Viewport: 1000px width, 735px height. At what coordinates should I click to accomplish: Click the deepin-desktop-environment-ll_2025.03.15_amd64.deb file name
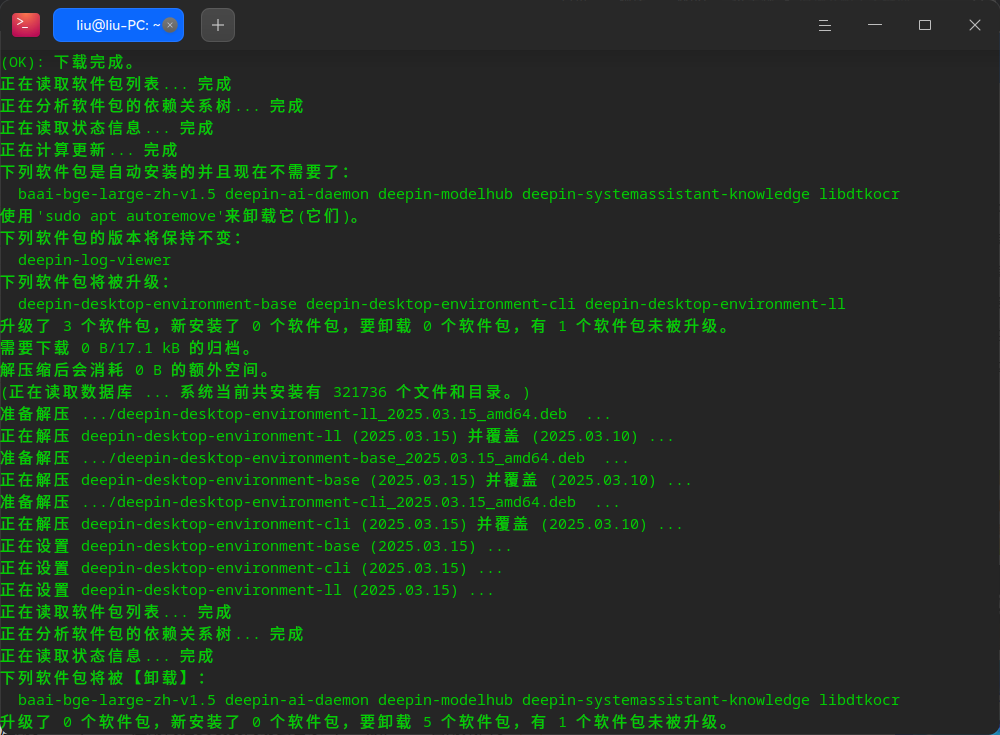pos(342,414)
